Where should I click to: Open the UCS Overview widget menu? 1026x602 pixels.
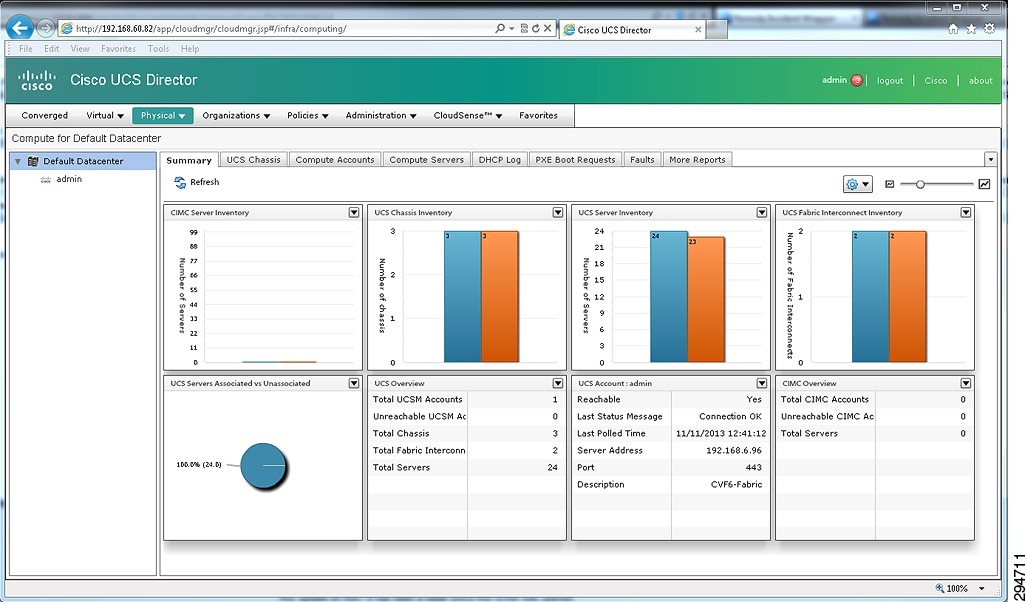pos(558,383)
